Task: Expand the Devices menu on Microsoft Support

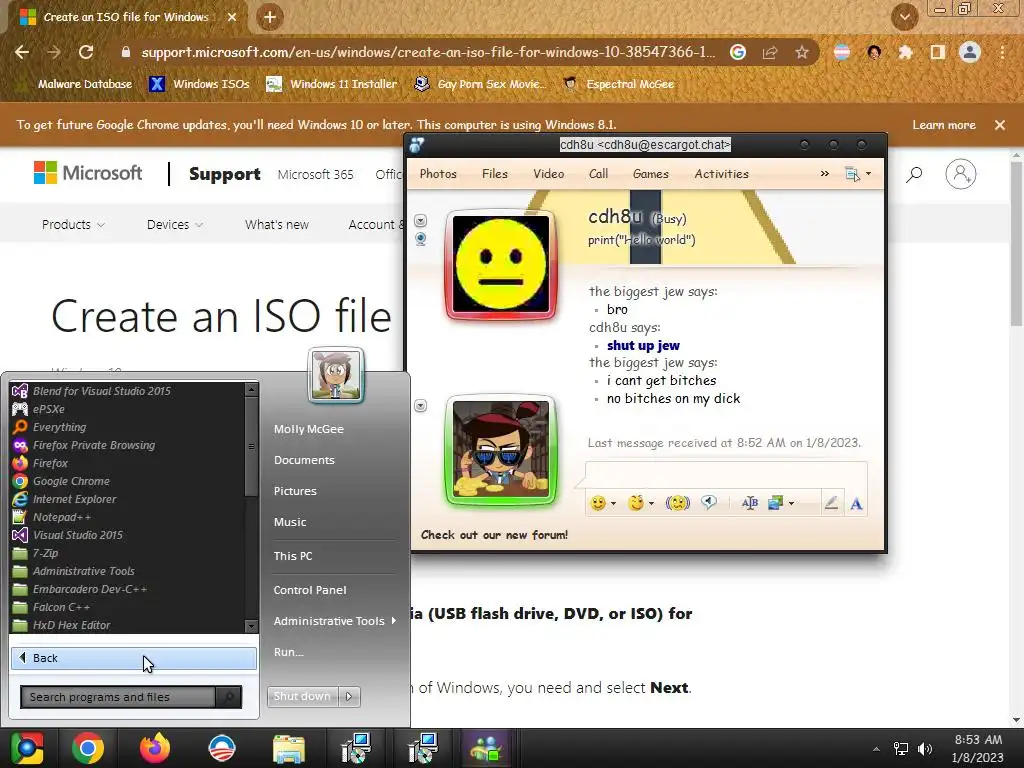Action: click(174, 225)
